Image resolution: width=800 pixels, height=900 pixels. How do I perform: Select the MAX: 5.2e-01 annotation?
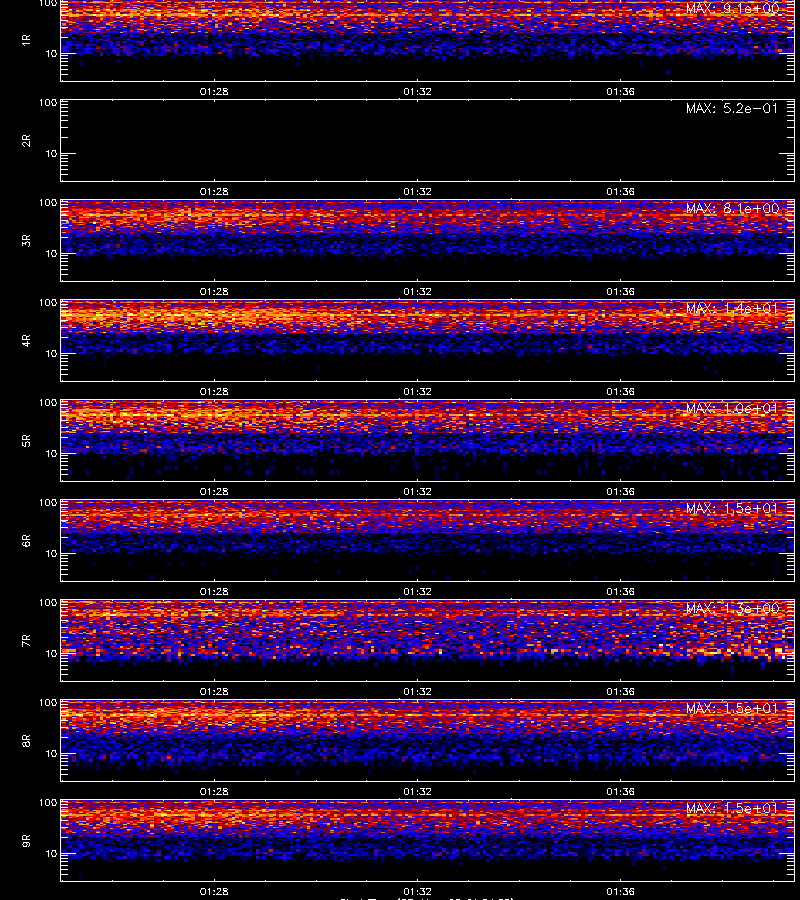click(x=732, y=108)
